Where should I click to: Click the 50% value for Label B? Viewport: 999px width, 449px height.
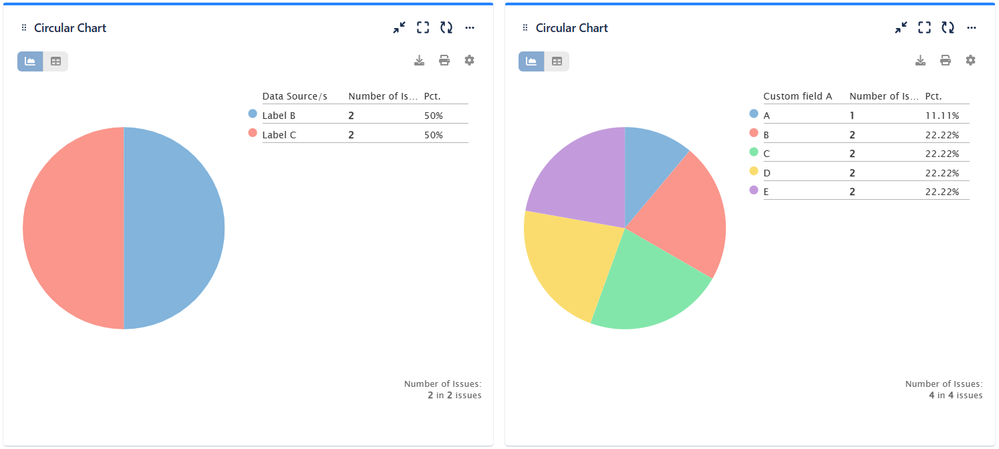coord(433,116)
